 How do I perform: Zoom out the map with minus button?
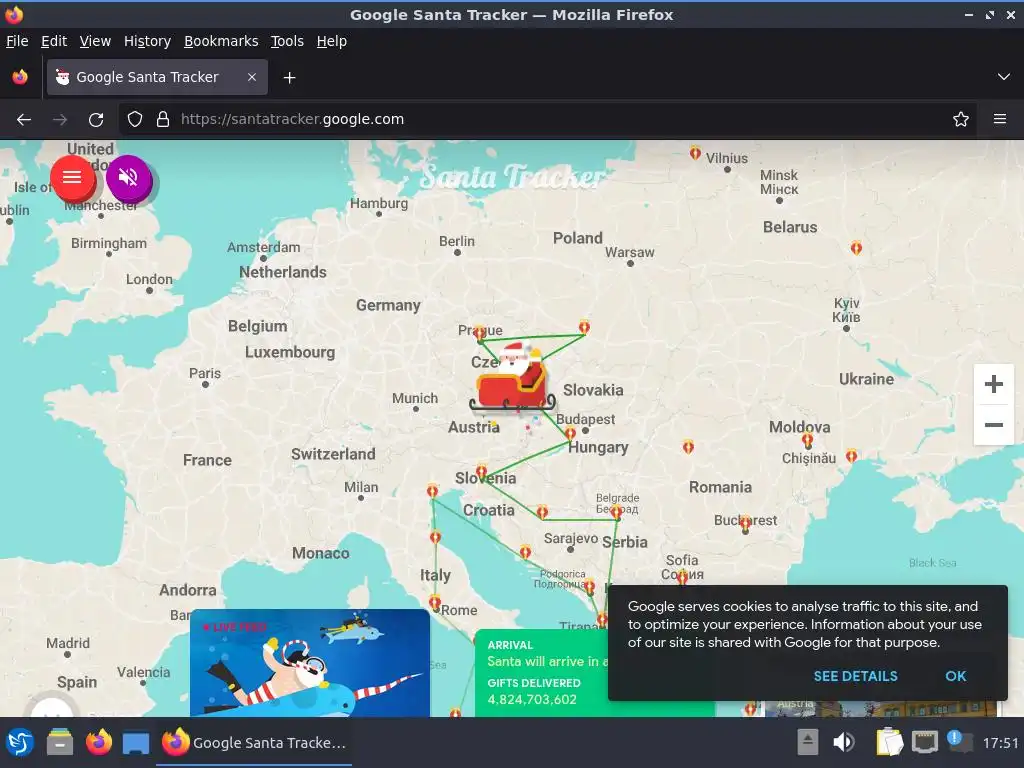(x=993, y=424)
